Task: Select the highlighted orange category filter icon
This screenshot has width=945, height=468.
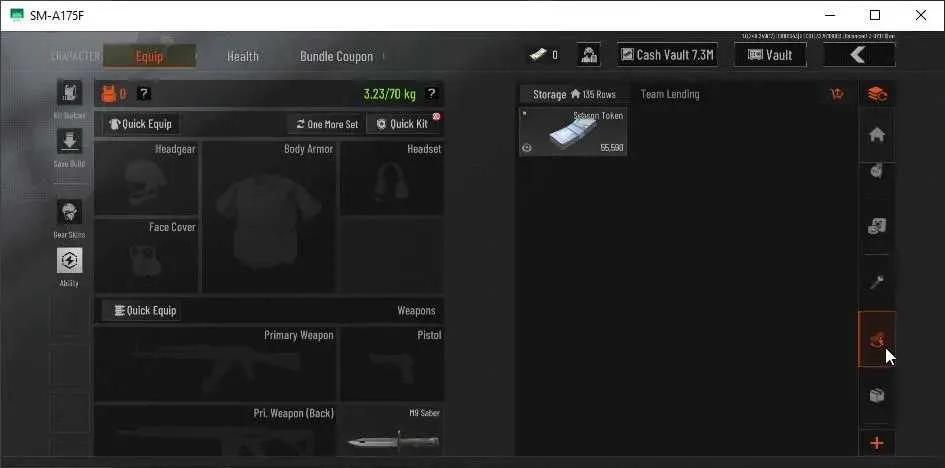Action: click(x=877, y=339)
